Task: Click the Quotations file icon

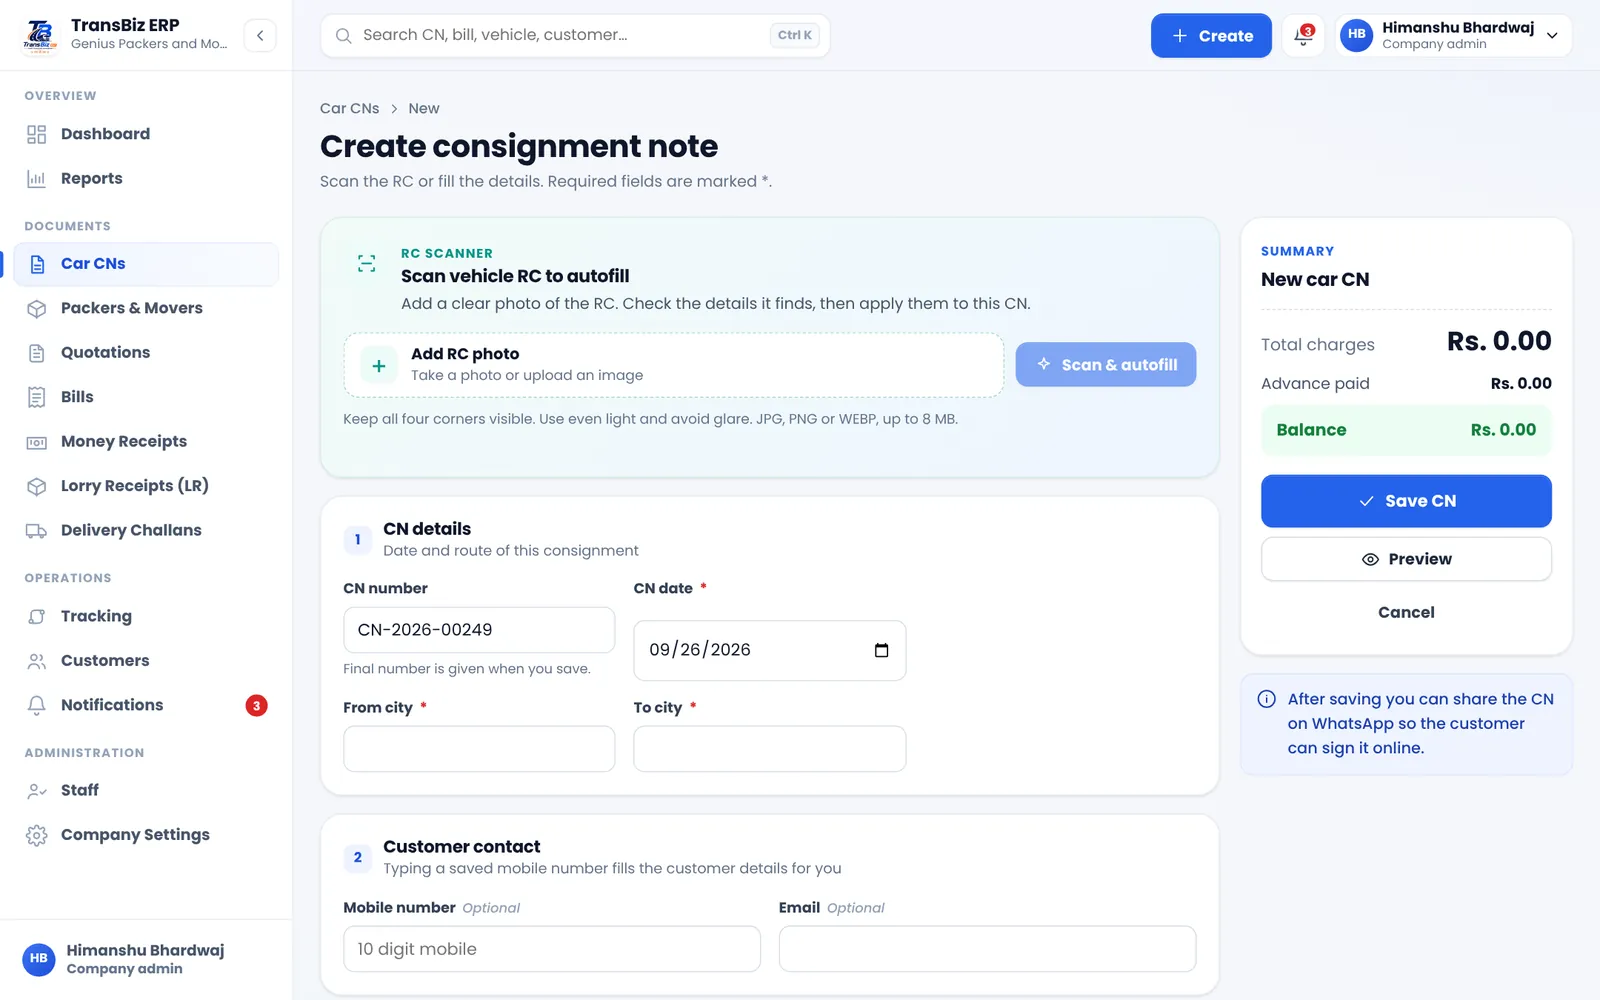Action: pyautogui.click(x=37, y=353)
